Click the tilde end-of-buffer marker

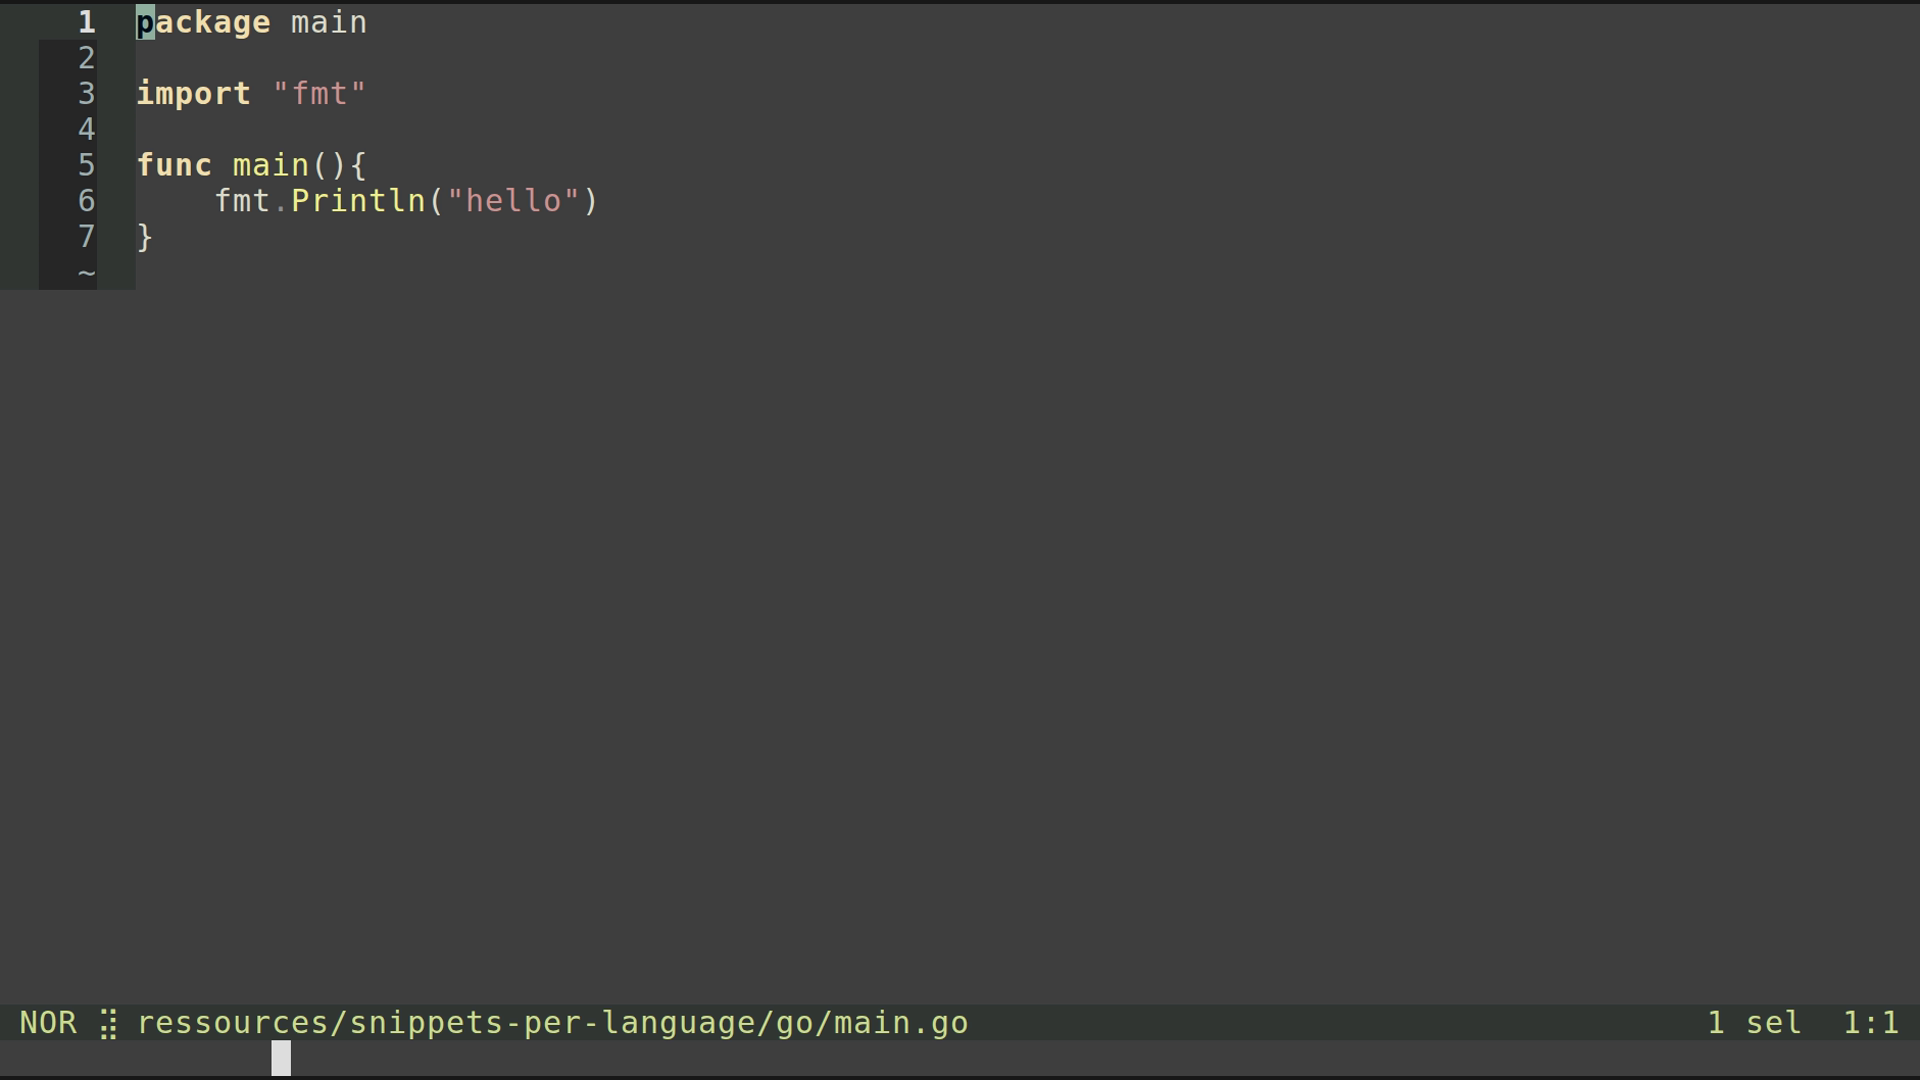(86, 273)
